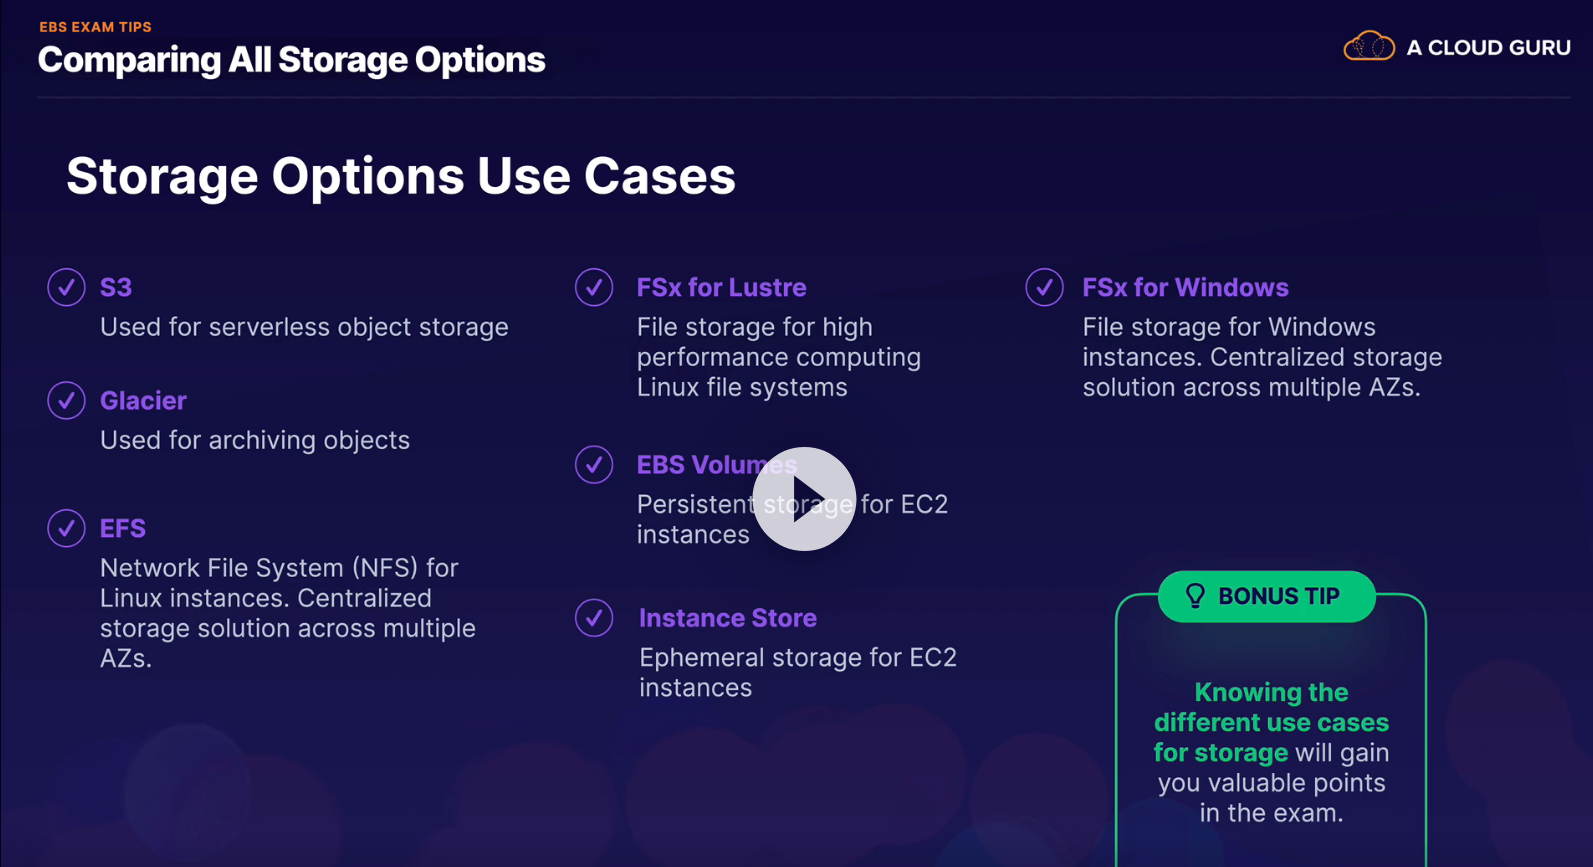Click the A Cloud Guru cloud logo
The height and width of the screenshot is (867, 1593).
click(x=1368, y=47)
